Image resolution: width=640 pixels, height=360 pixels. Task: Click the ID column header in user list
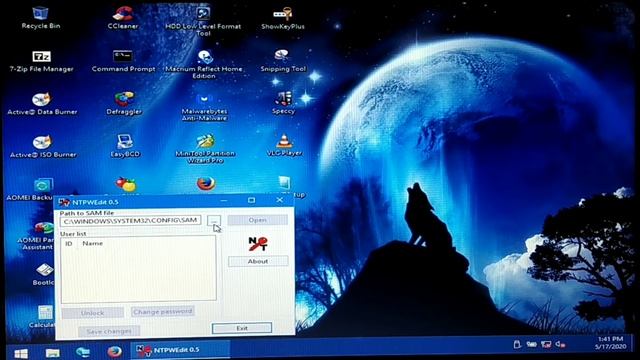coord(69,243)
